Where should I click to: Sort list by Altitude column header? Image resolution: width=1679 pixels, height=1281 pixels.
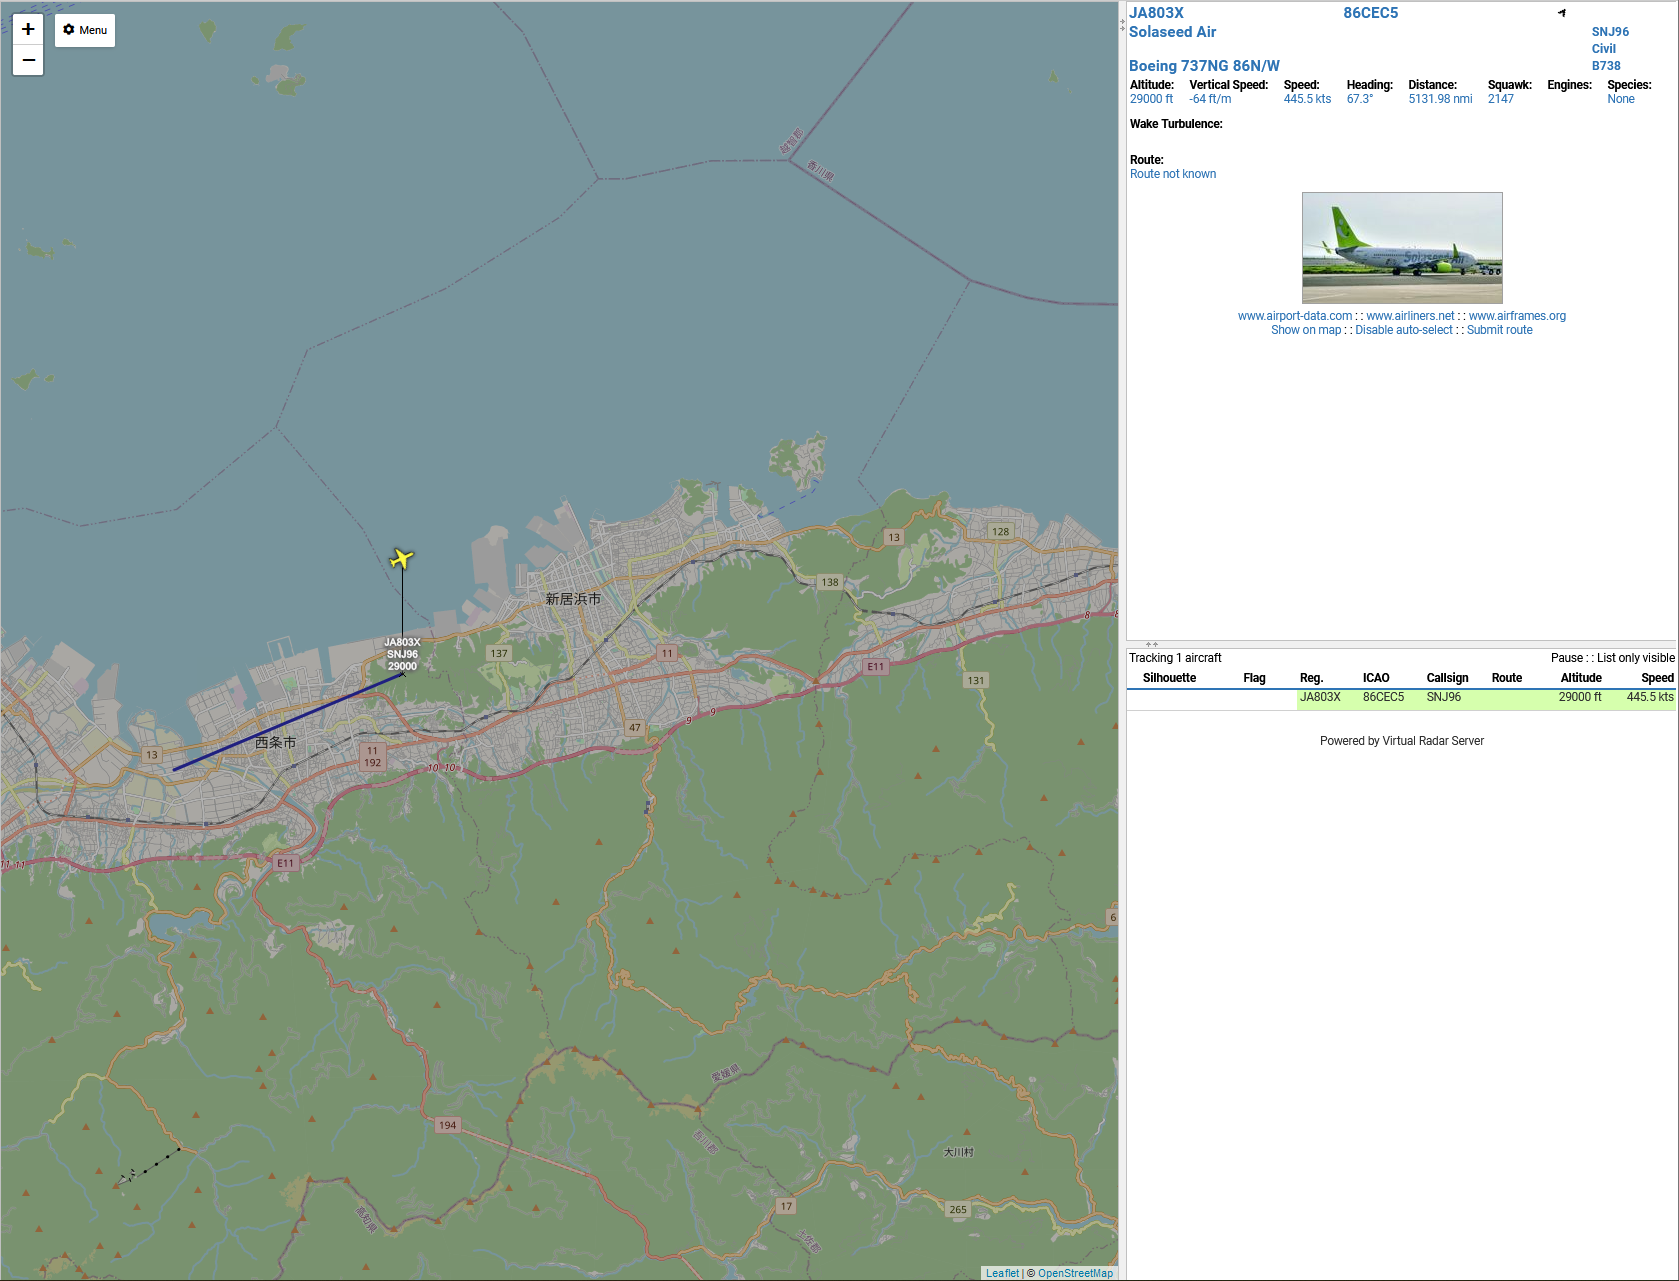click(1581, 678)
